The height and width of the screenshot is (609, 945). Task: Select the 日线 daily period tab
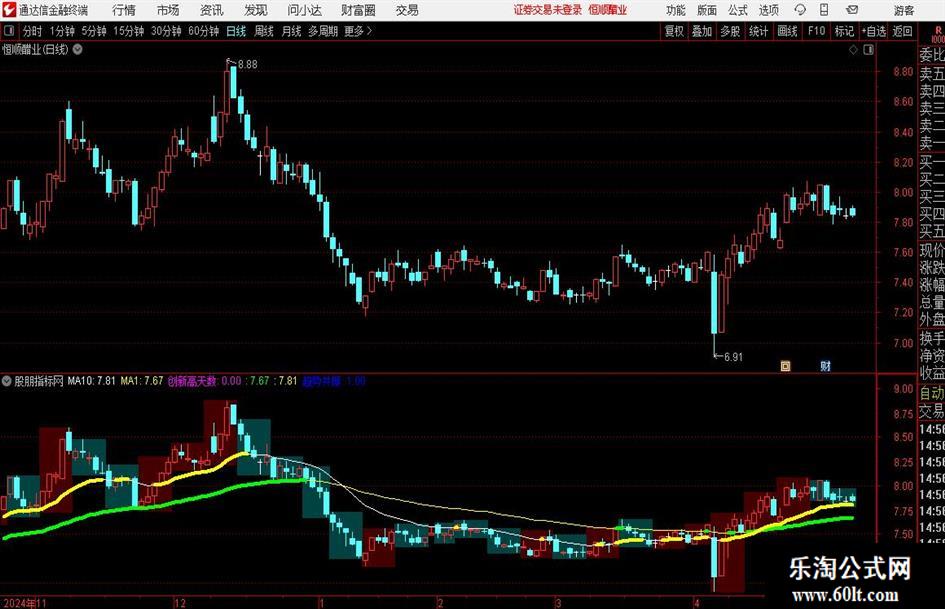[236, 31]
